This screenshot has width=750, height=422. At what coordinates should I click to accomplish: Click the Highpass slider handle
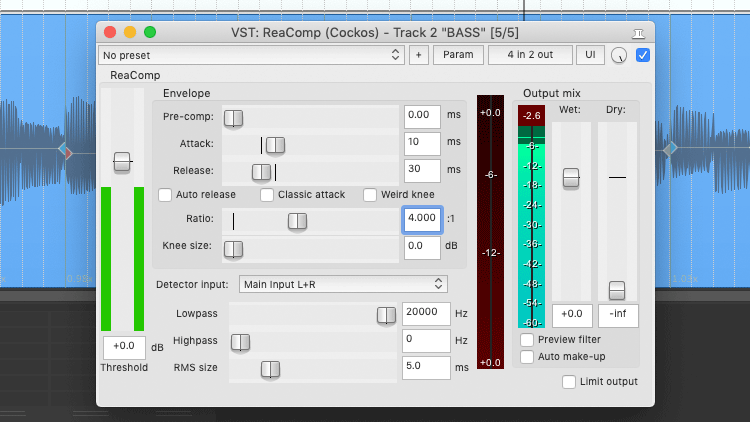[x=240, y=342]
